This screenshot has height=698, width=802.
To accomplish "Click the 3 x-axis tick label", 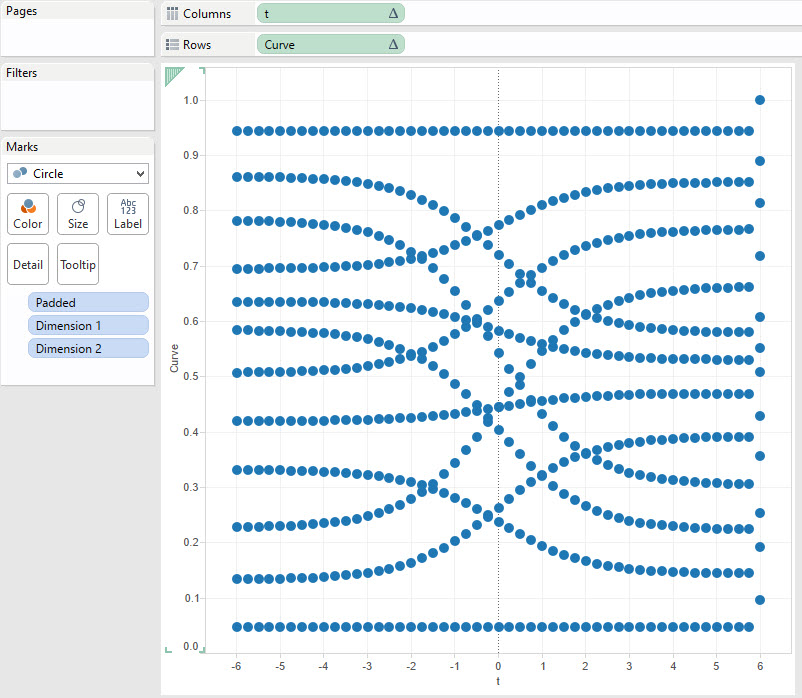I will [629, 666].
